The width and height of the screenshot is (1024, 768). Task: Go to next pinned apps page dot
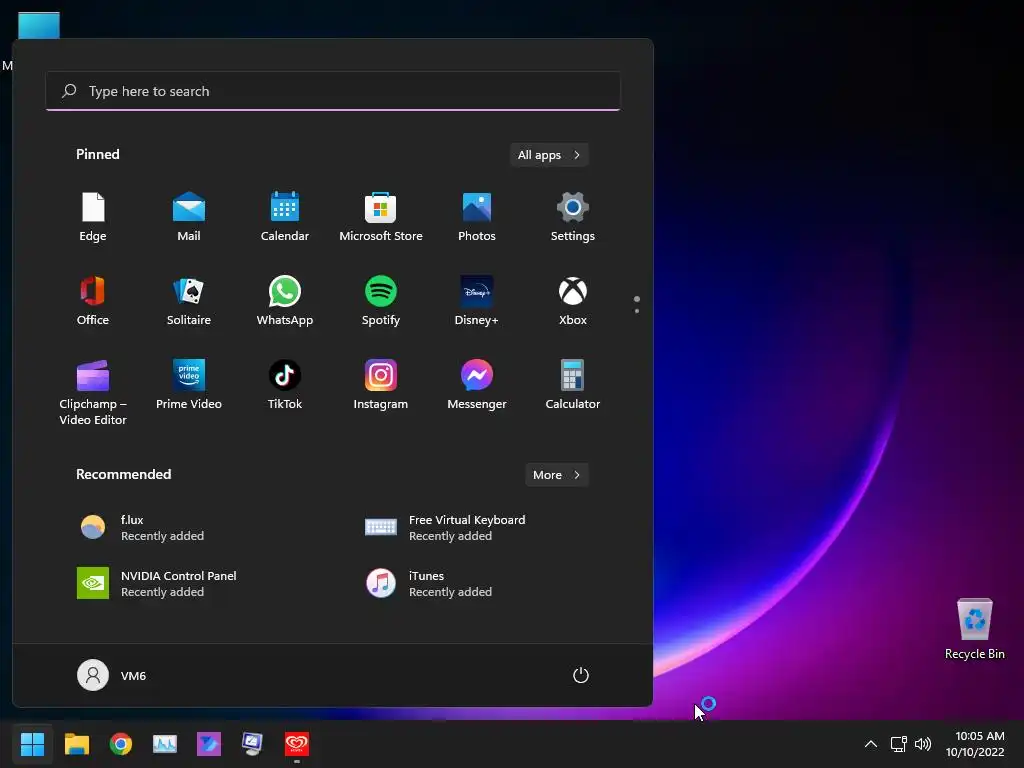tap(637, 311)
